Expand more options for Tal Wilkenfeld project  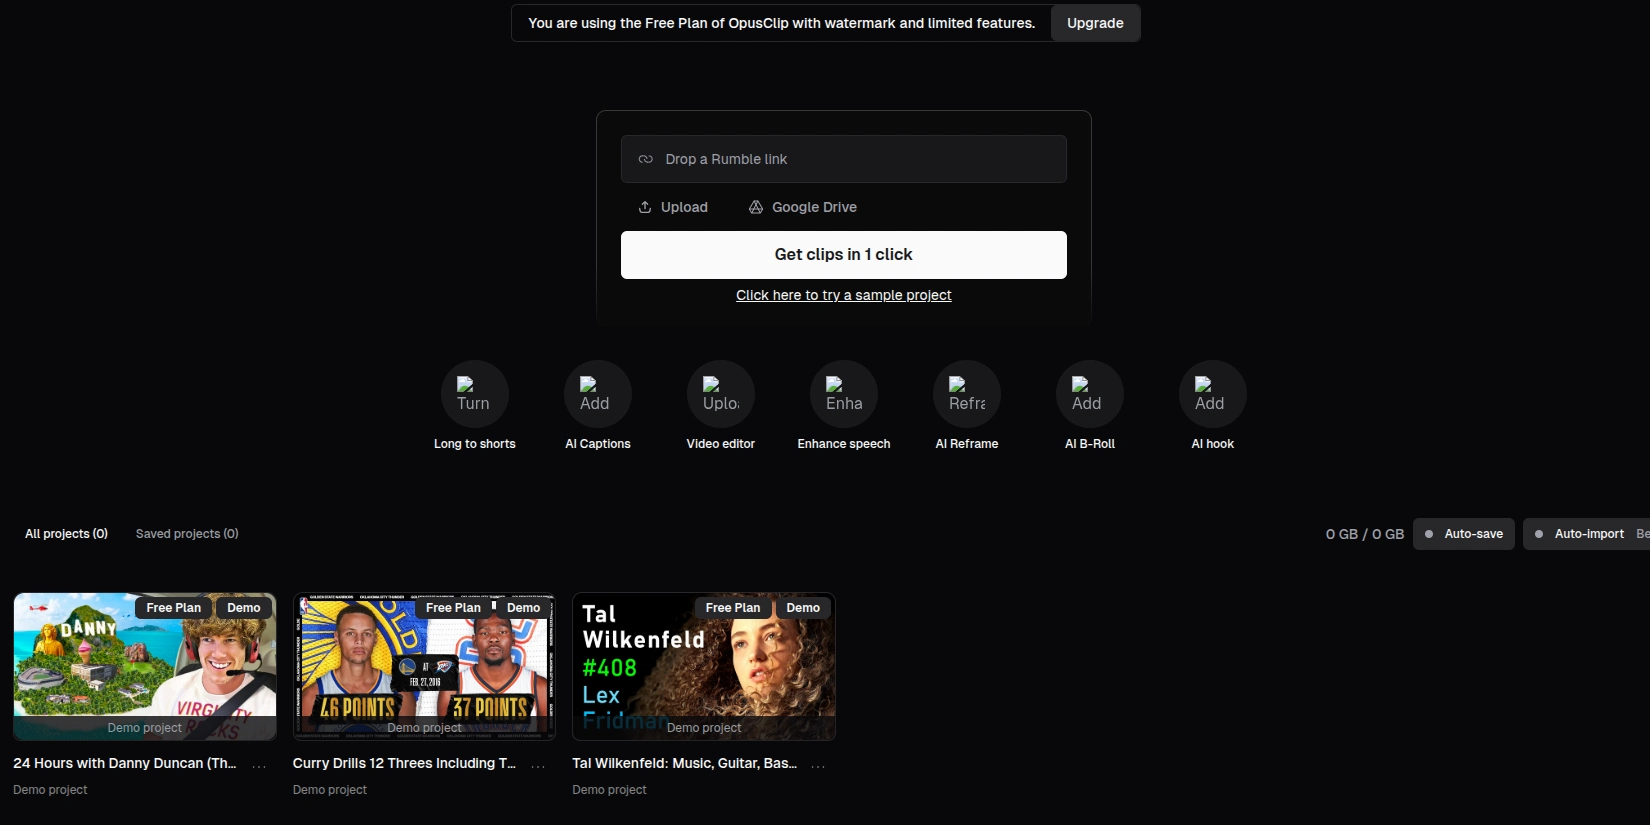(x=818, y=765)
